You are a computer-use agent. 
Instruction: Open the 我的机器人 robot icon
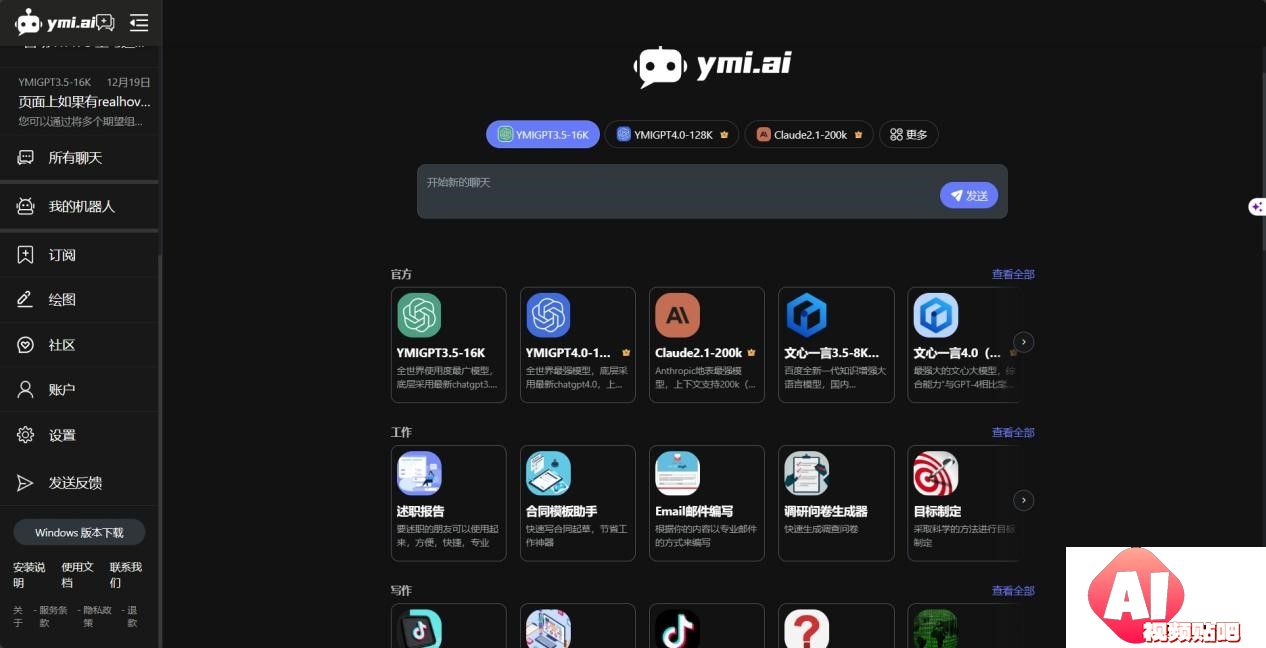26,206
